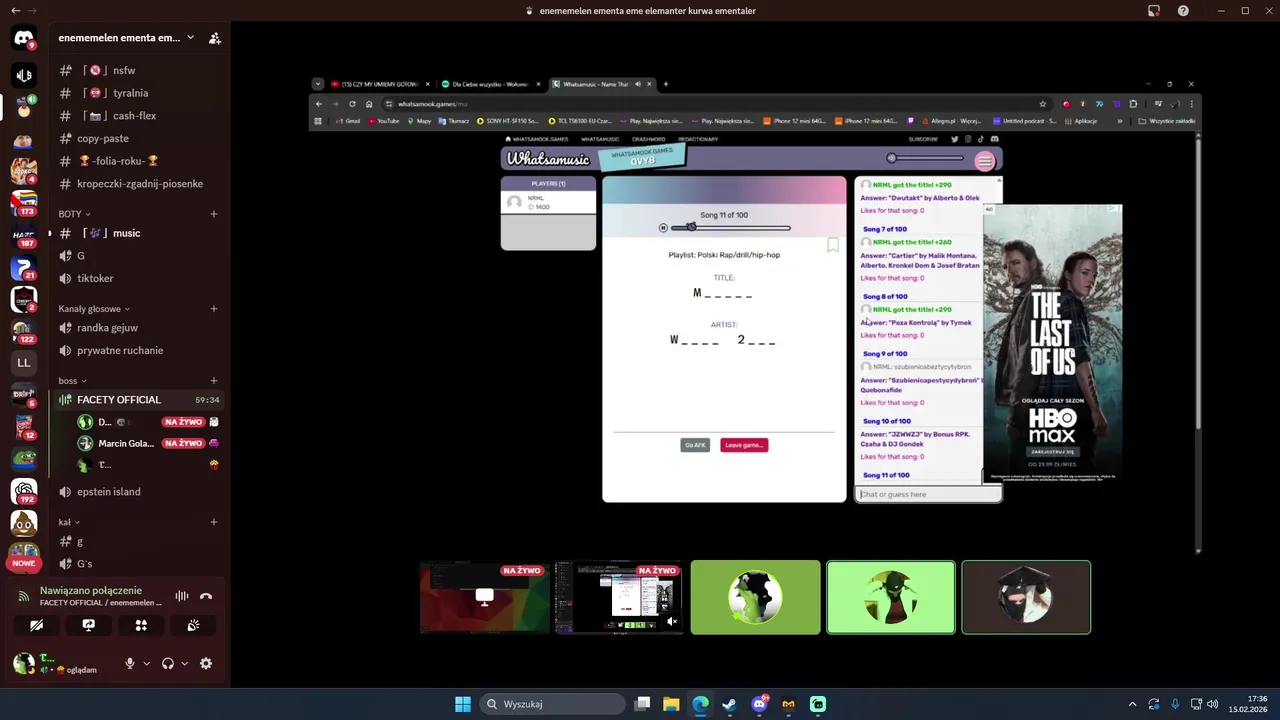Select the second NA ŻYWO stream thumbnail
Image resolution: width=1280 pixels, height=720 pixels.
pyautogui.click(x=619, y=598)
